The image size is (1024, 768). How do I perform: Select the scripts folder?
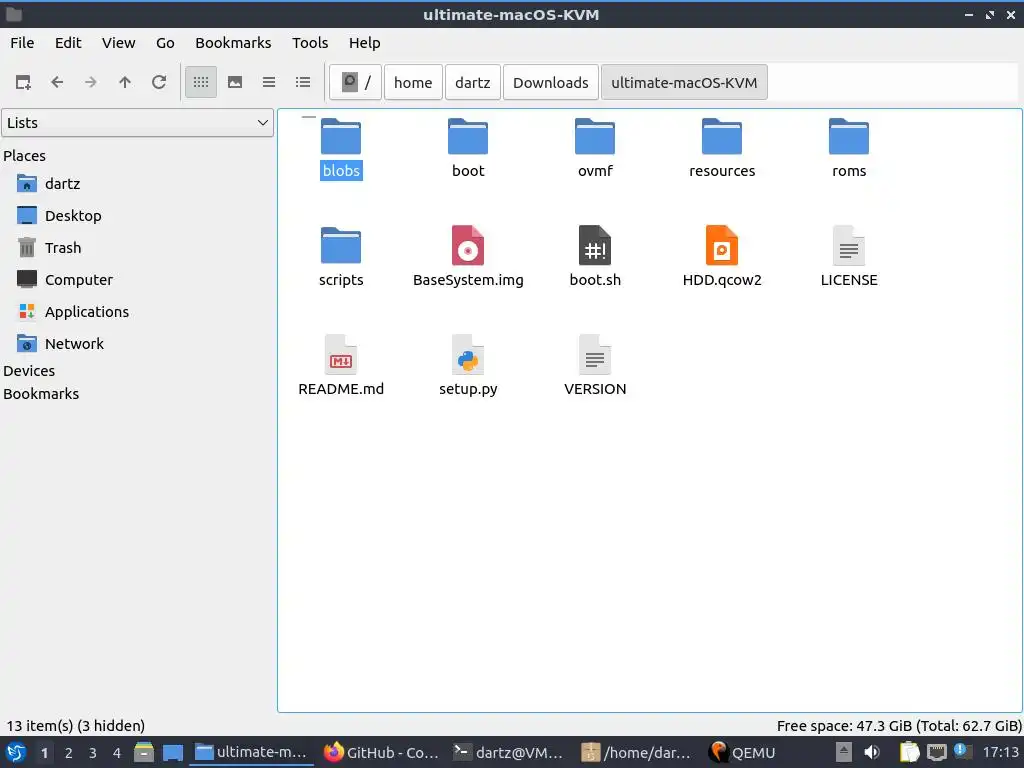[341, 257]
